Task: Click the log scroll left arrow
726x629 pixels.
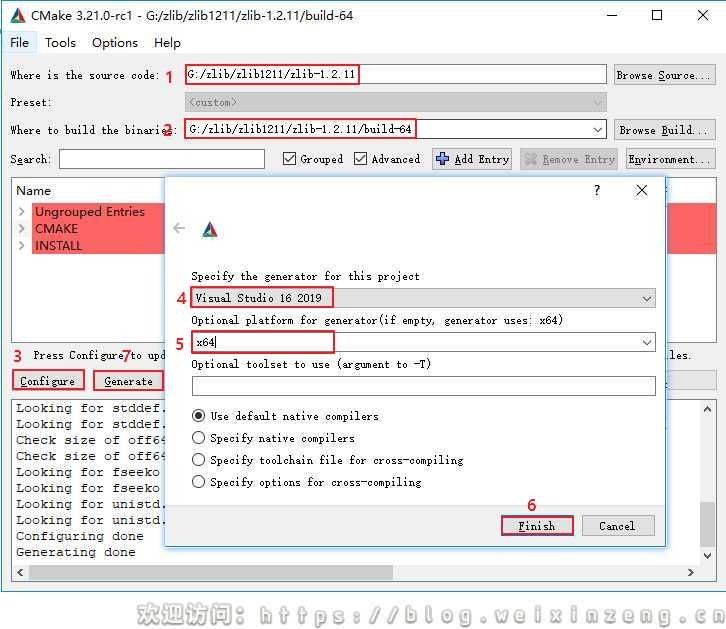Action: coord(20,573)
